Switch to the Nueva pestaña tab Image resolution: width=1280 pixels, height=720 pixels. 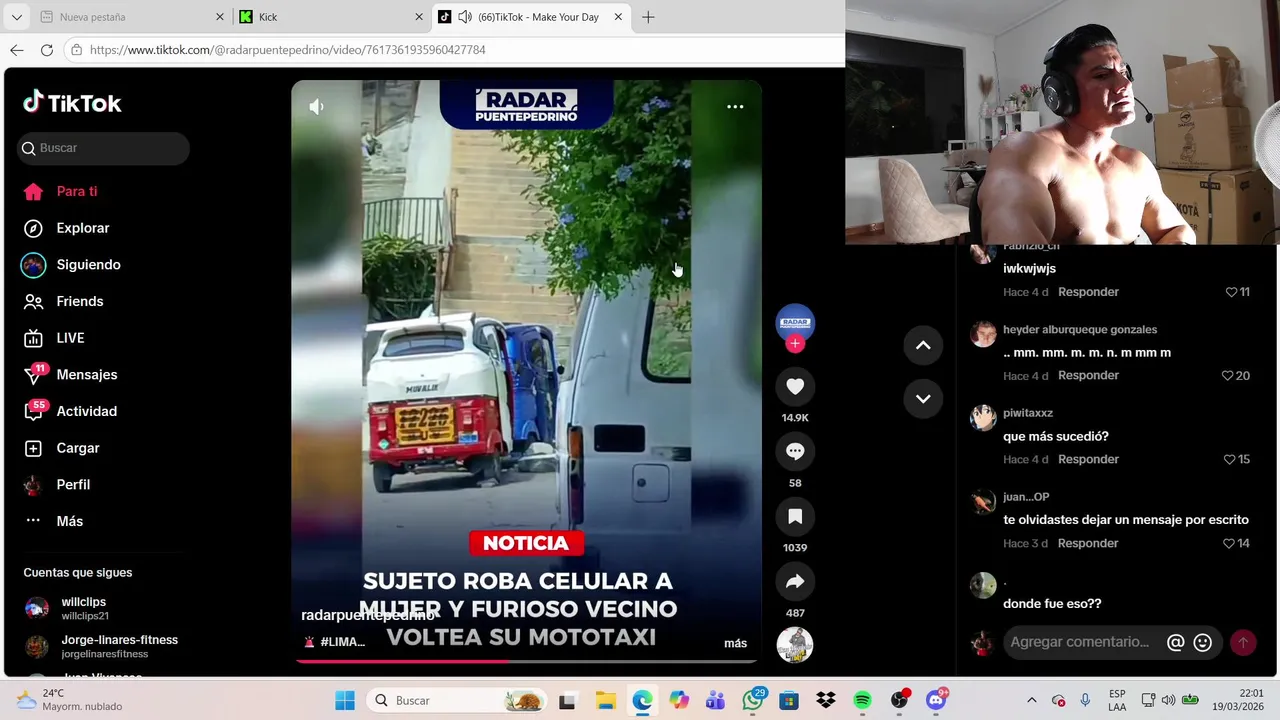click(x=130, y=17)
